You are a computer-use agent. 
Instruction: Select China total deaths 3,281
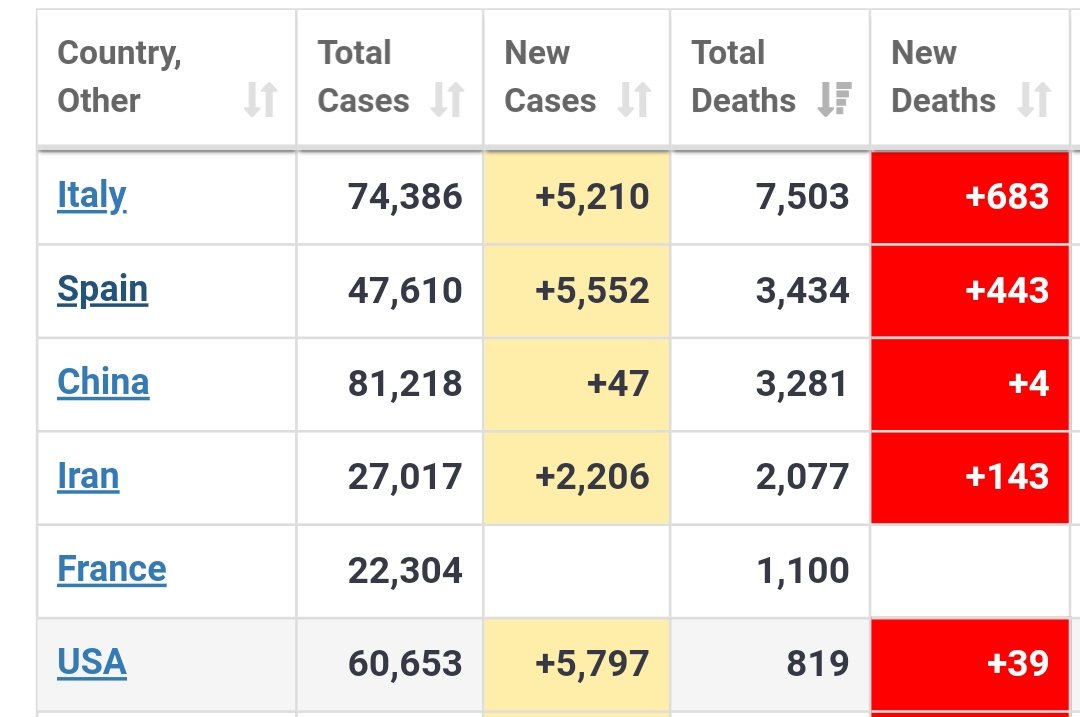point(802,384)
